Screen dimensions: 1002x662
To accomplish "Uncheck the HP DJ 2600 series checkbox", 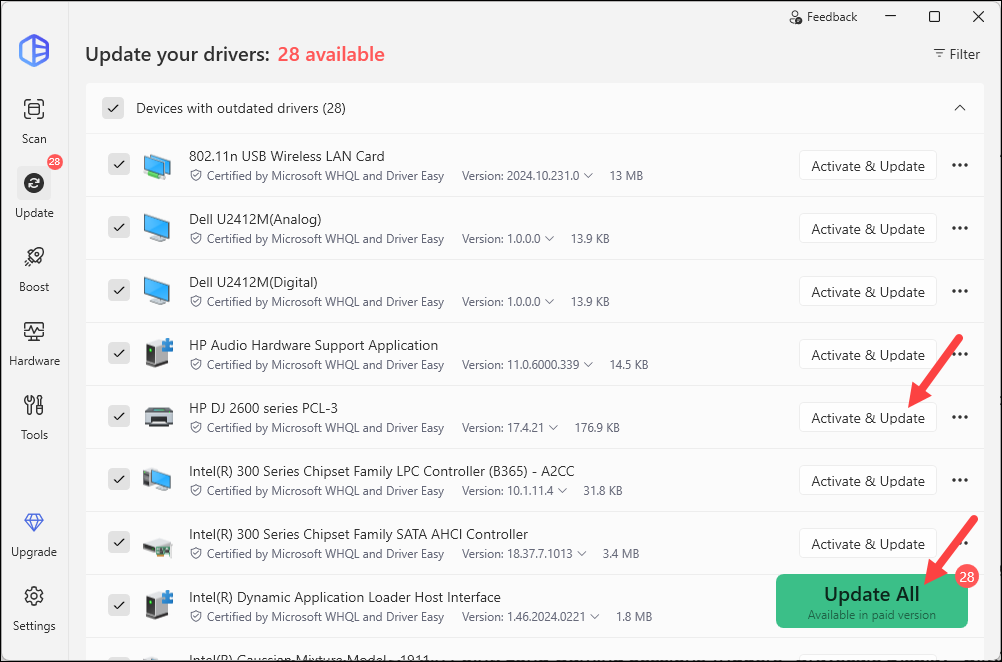I will (119, 416).
